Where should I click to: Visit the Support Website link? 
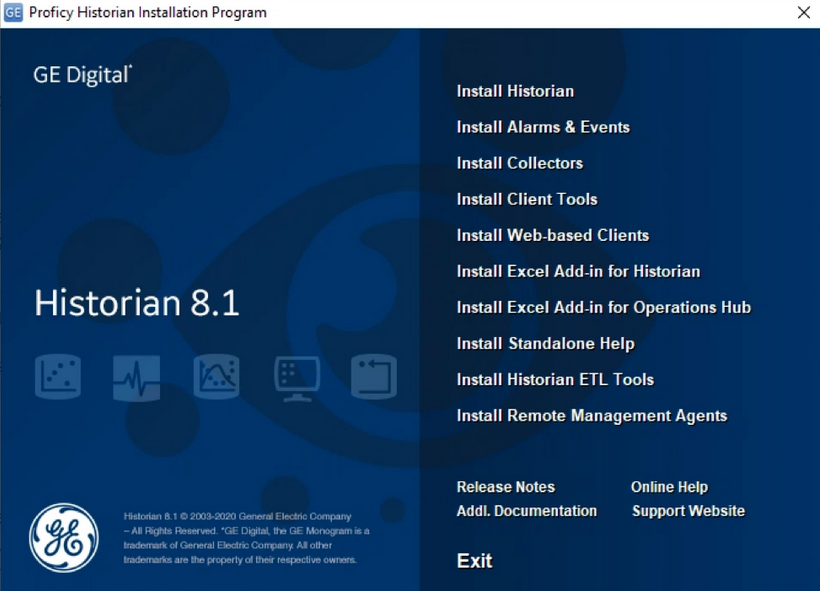[688, 511]
